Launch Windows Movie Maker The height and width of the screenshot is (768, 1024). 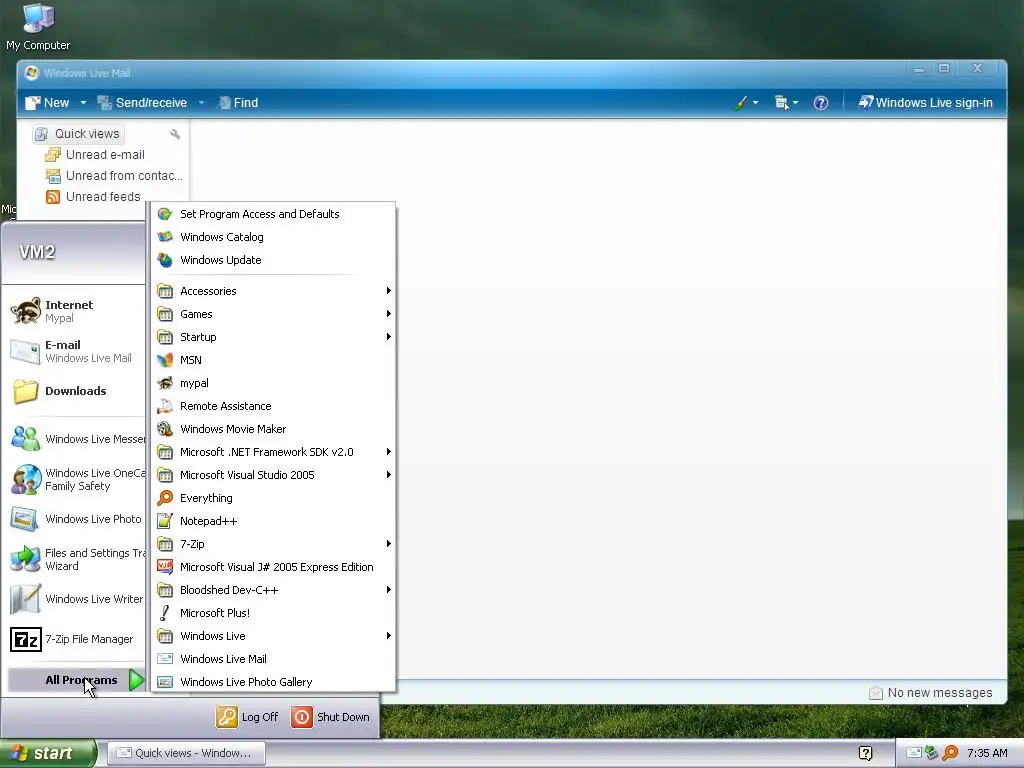click(273, 429)
